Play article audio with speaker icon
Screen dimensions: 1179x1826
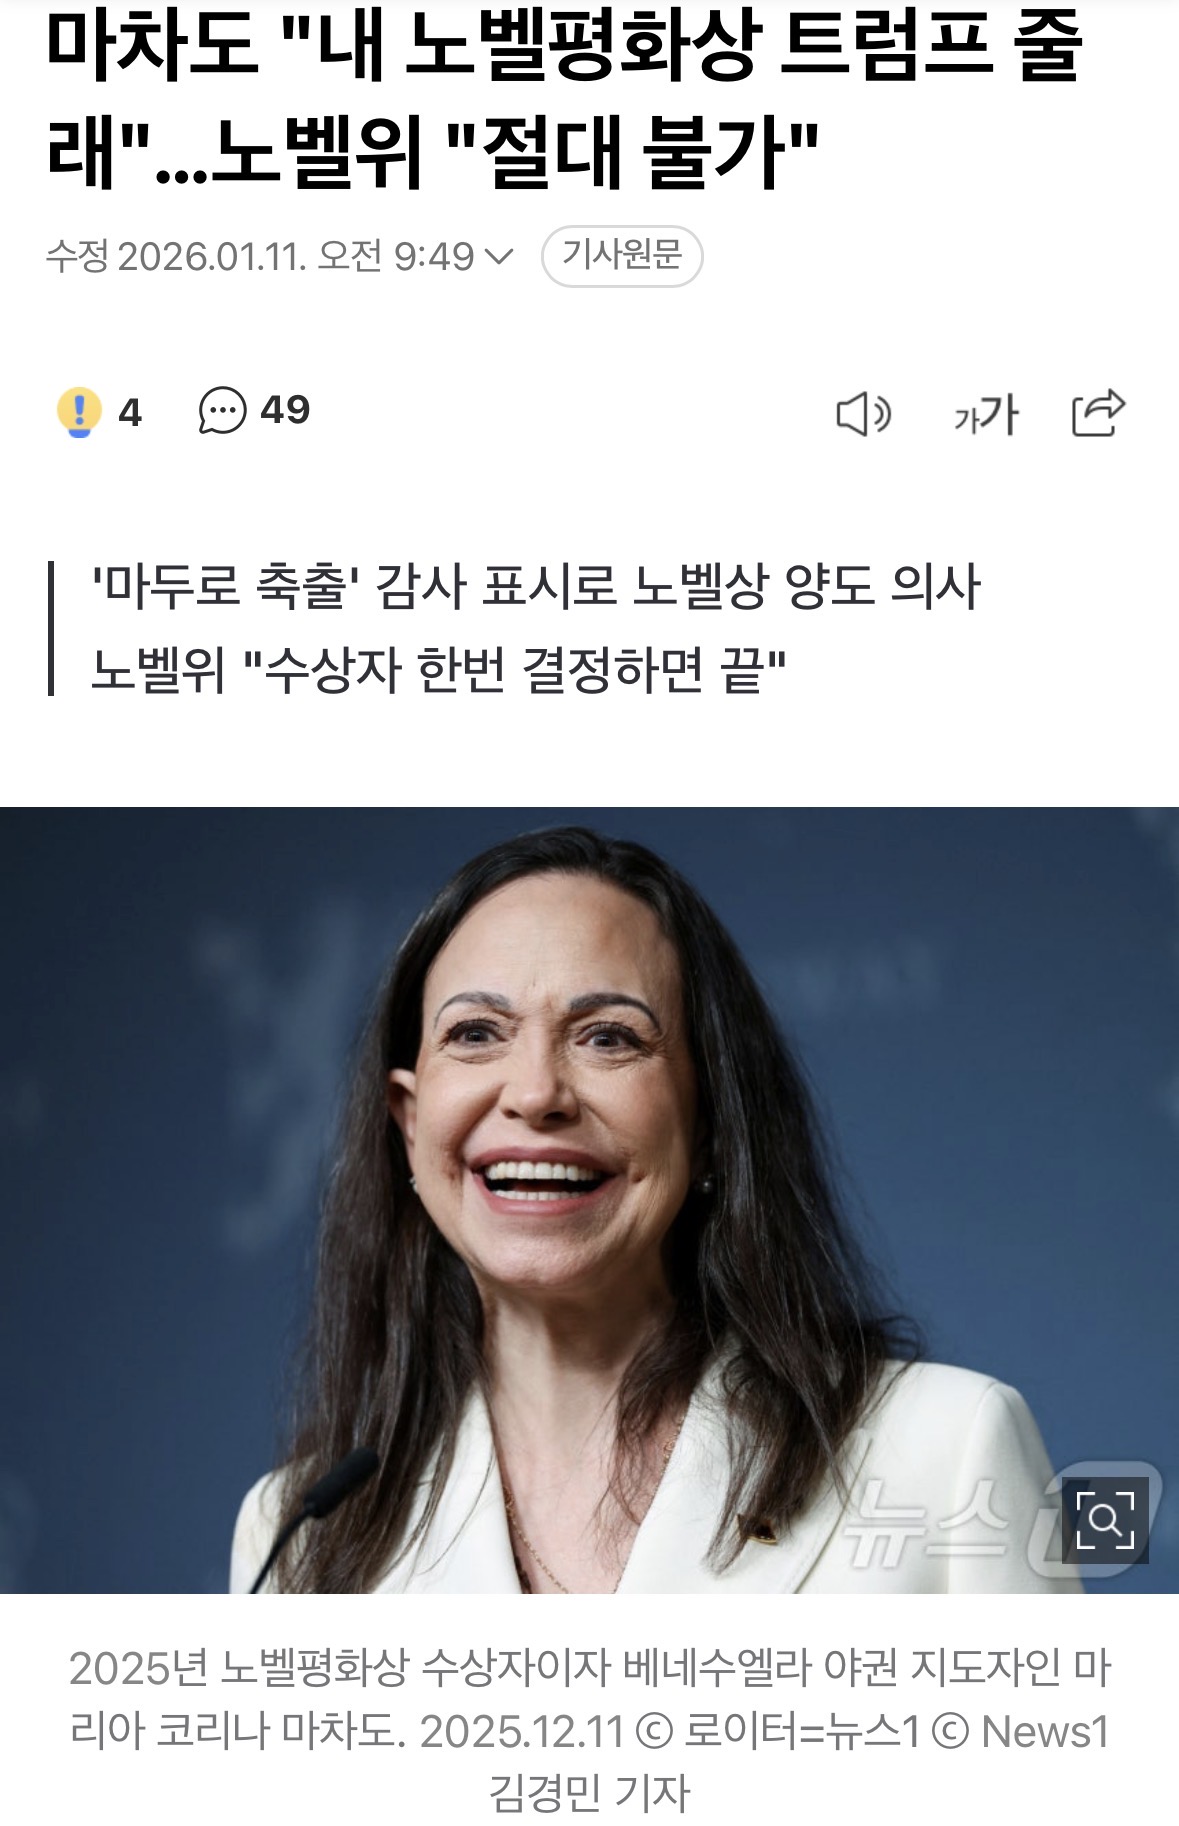[x=863, y=413]
